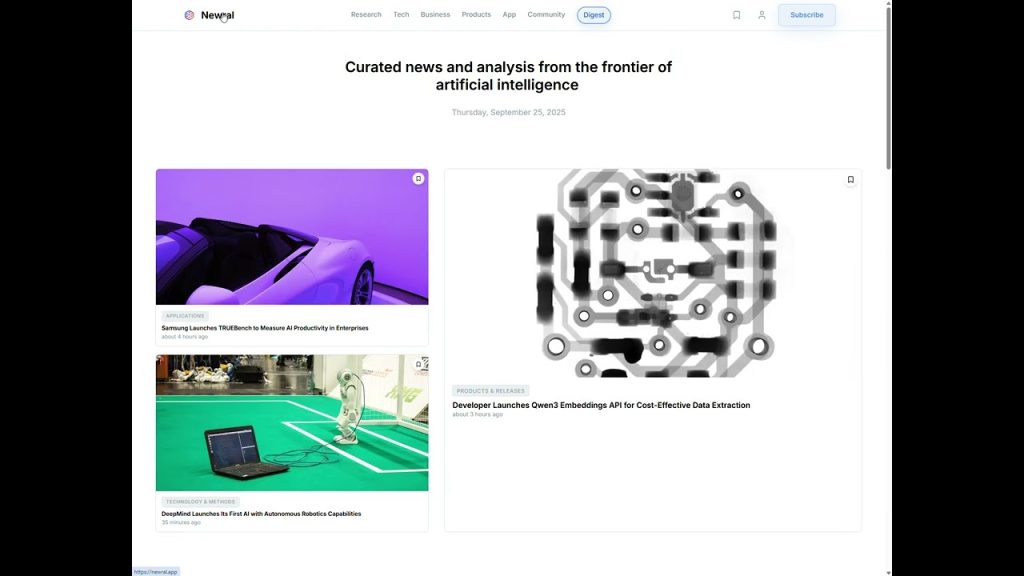Viewport: 1024px width, 576px height.
Task: Click the circuit board article image
Action: [653, 273]
